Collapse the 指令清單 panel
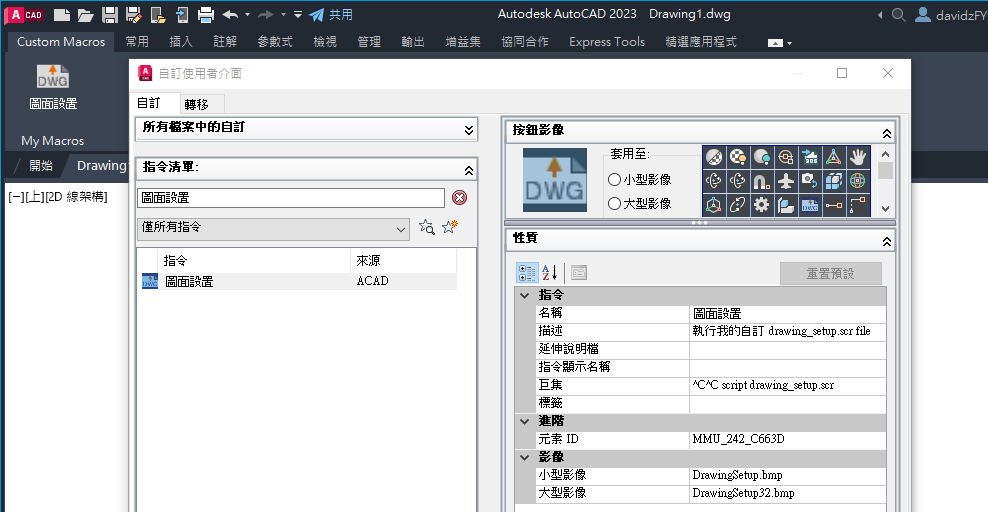The image size is (988, 512). point(469,170)
